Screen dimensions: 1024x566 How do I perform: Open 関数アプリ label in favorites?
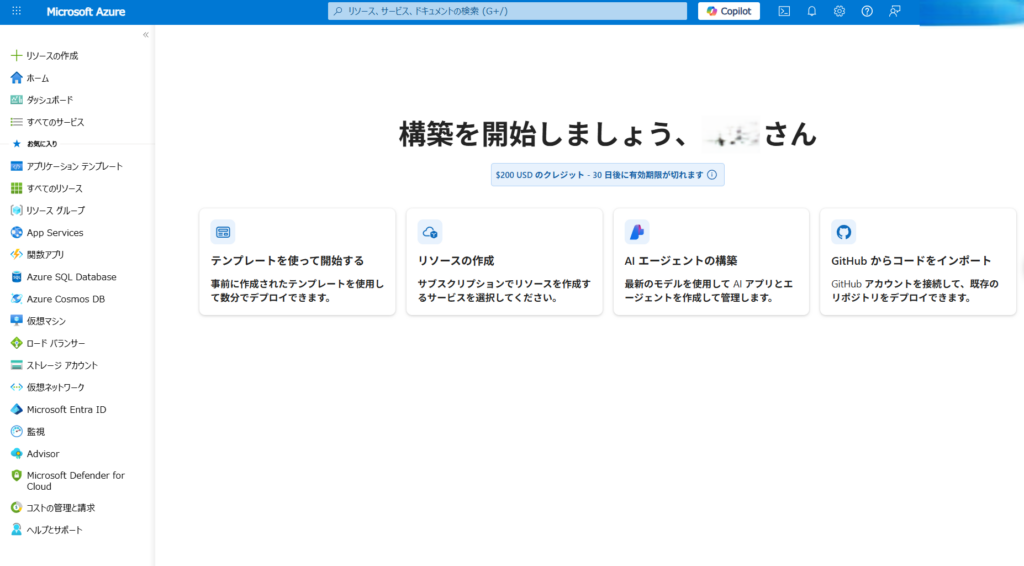[45, 255]
